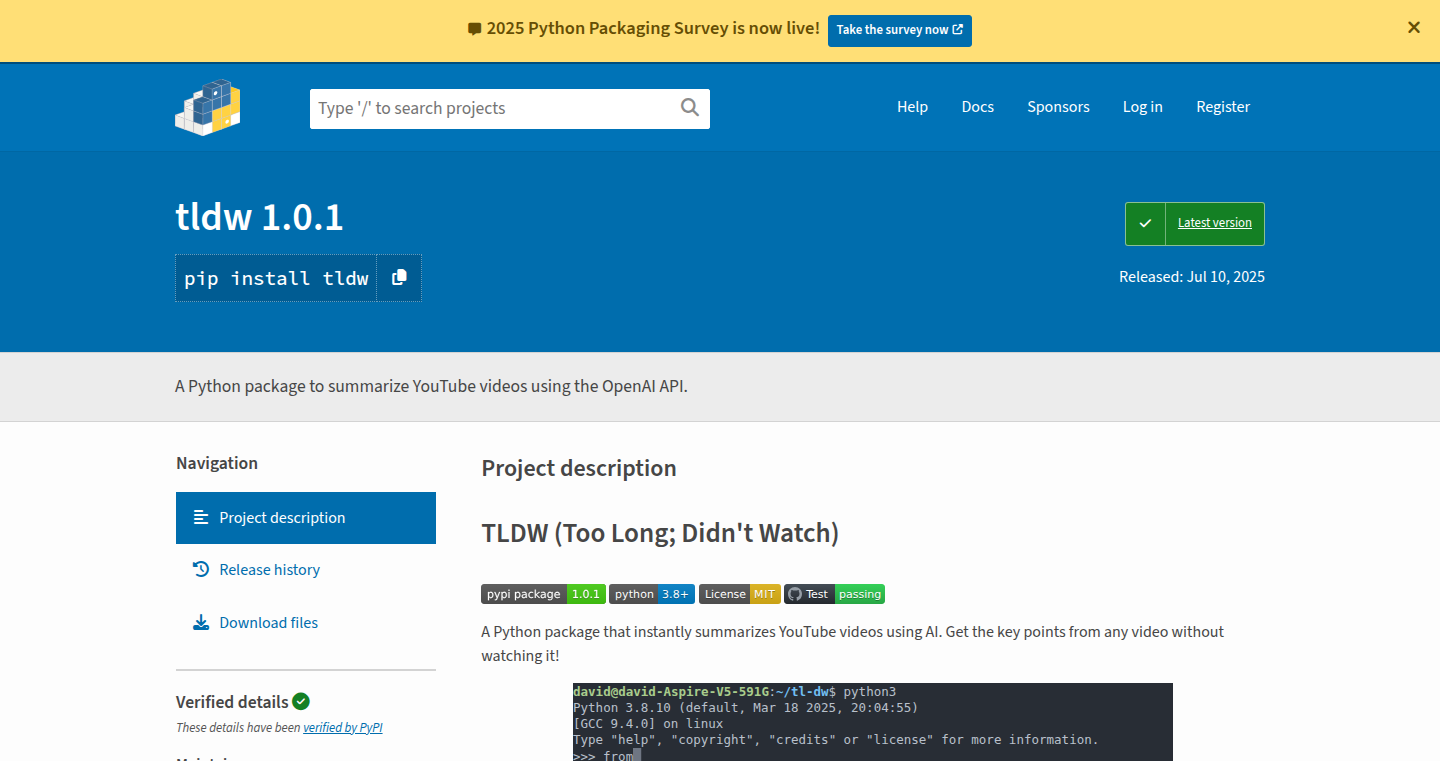Click the Navigation heading
The image size is (1440, 761).
click(217, 463)
